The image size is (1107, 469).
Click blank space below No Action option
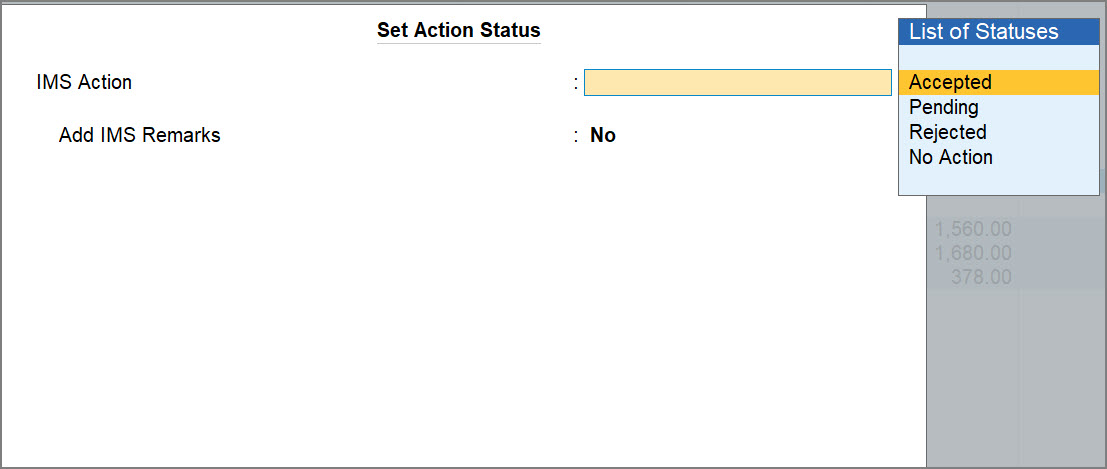tap(998, 180)
